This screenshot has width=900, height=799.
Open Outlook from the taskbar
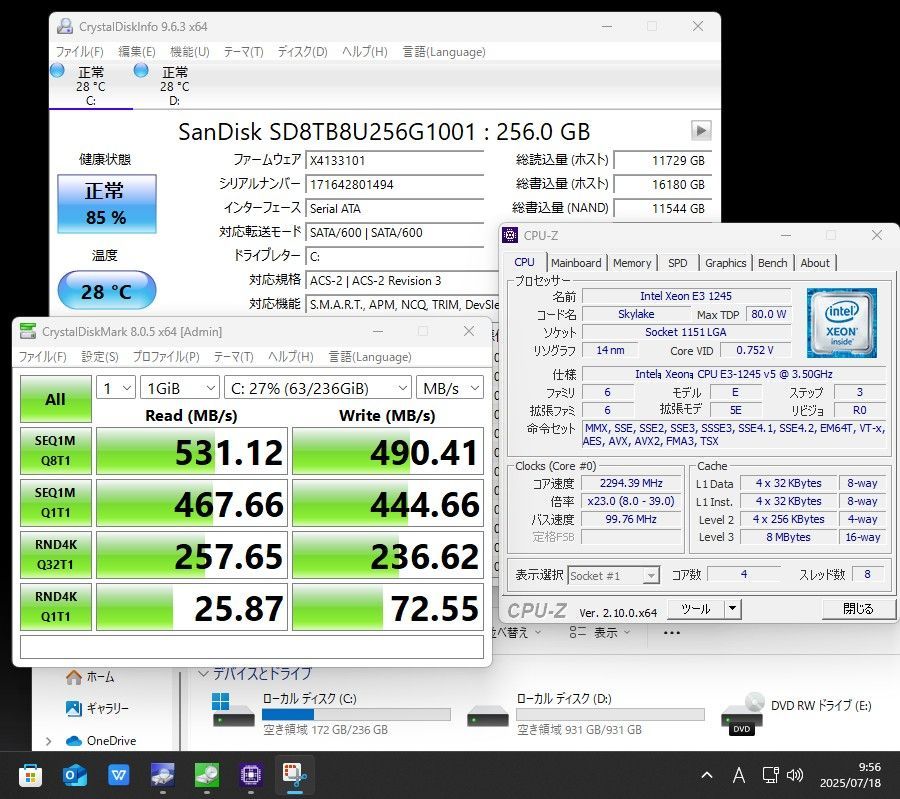[75, 774]
